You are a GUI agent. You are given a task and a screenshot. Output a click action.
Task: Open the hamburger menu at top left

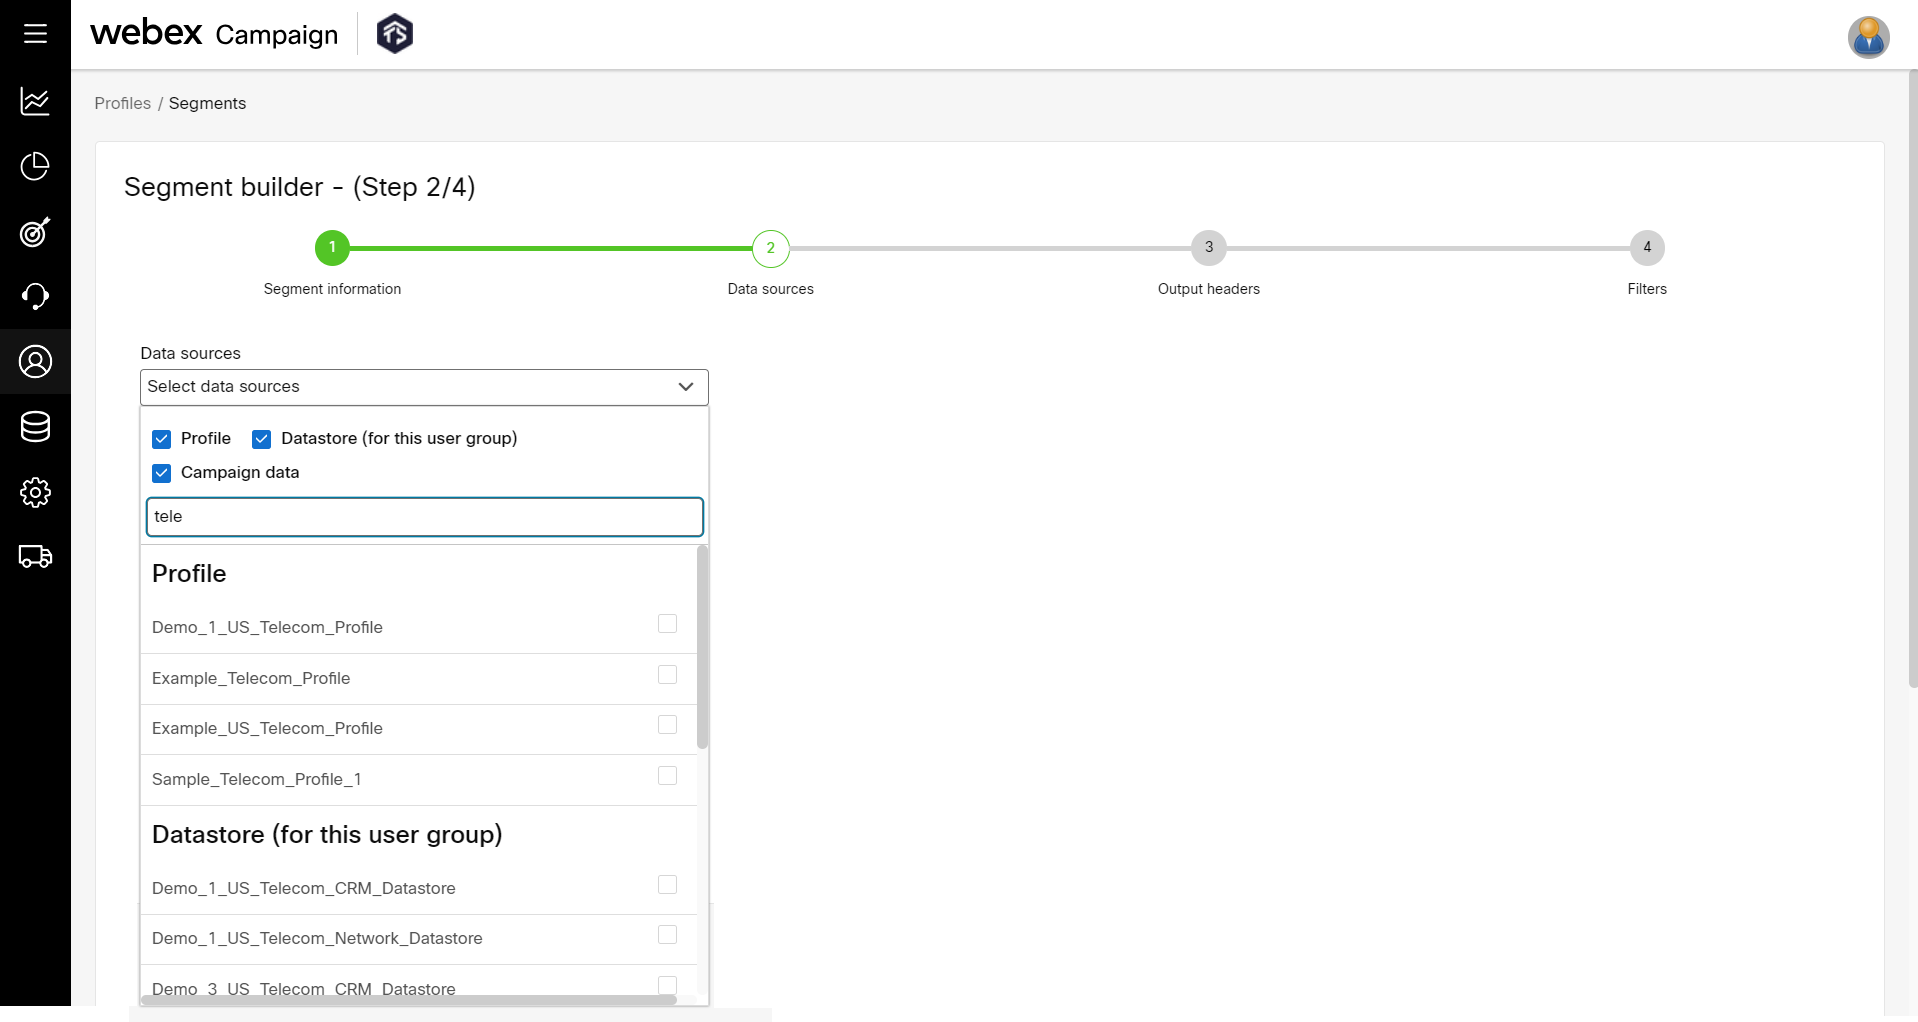click(35, 33)
